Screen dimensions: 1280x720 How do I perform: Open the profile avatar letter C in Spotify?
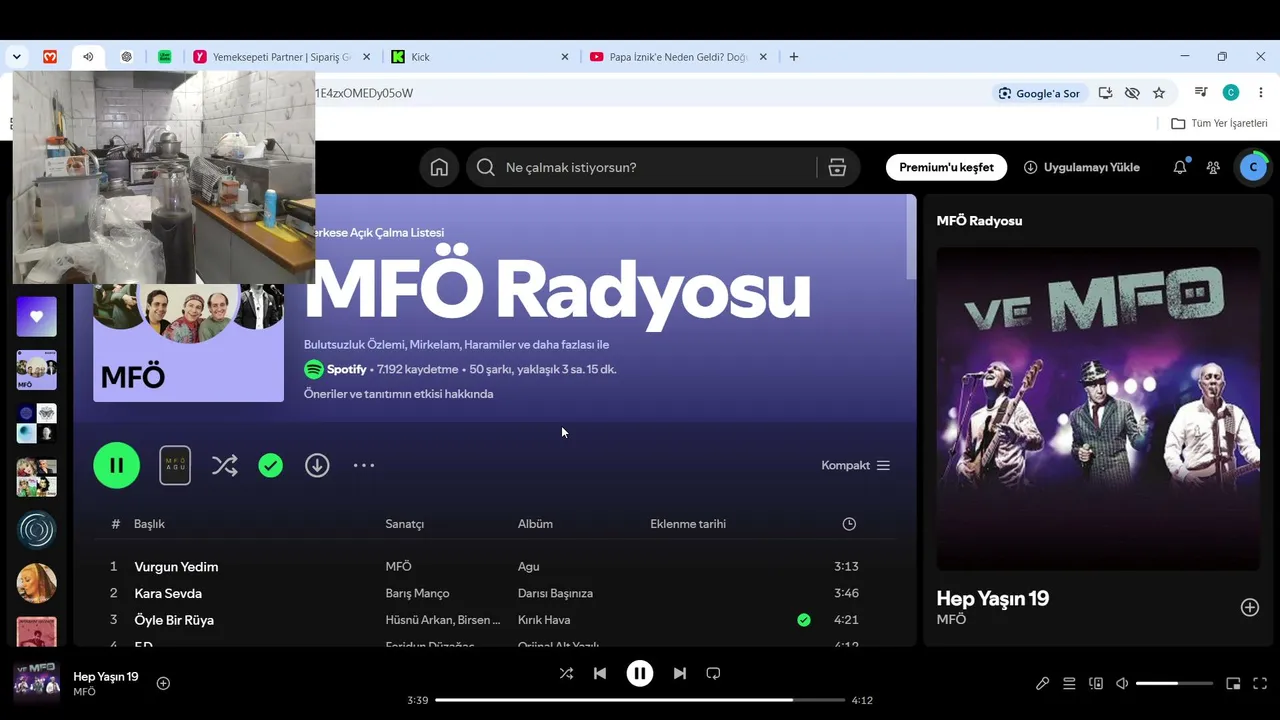pyautogui.click(x=1253, y=167)
